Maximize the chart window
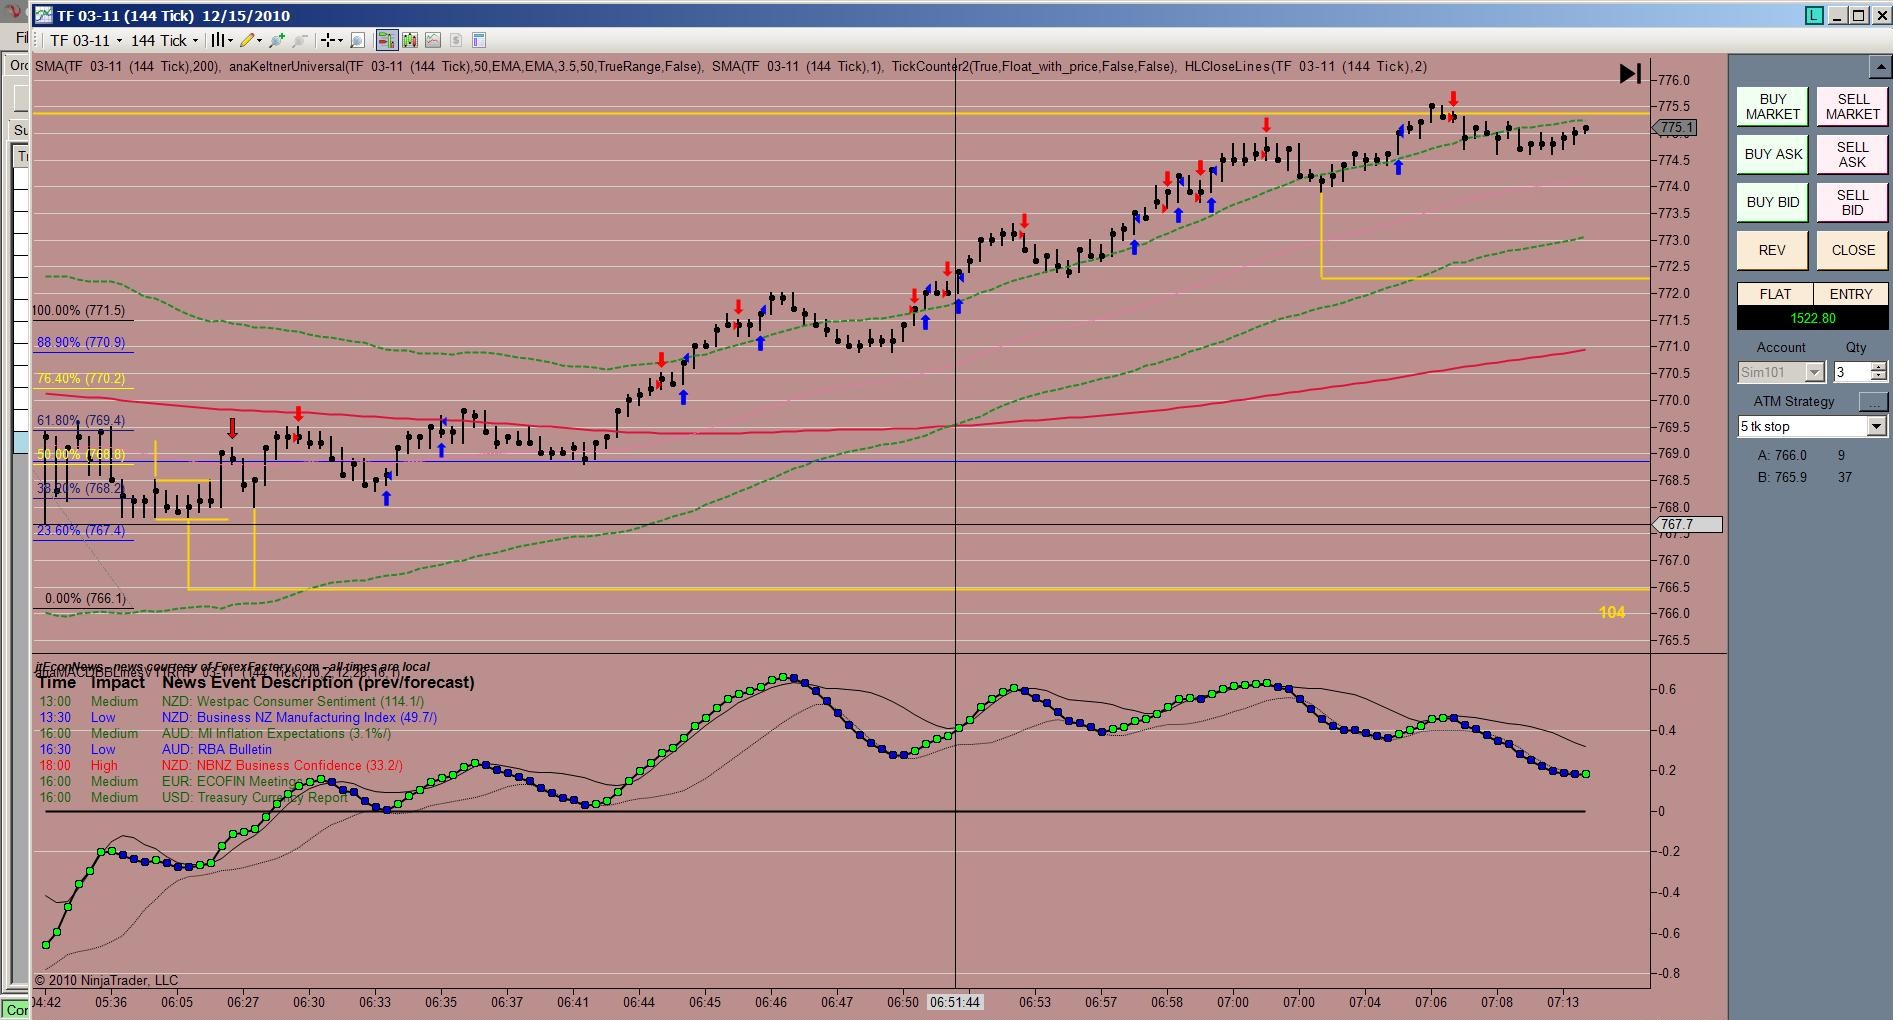 click(1858, 15)
